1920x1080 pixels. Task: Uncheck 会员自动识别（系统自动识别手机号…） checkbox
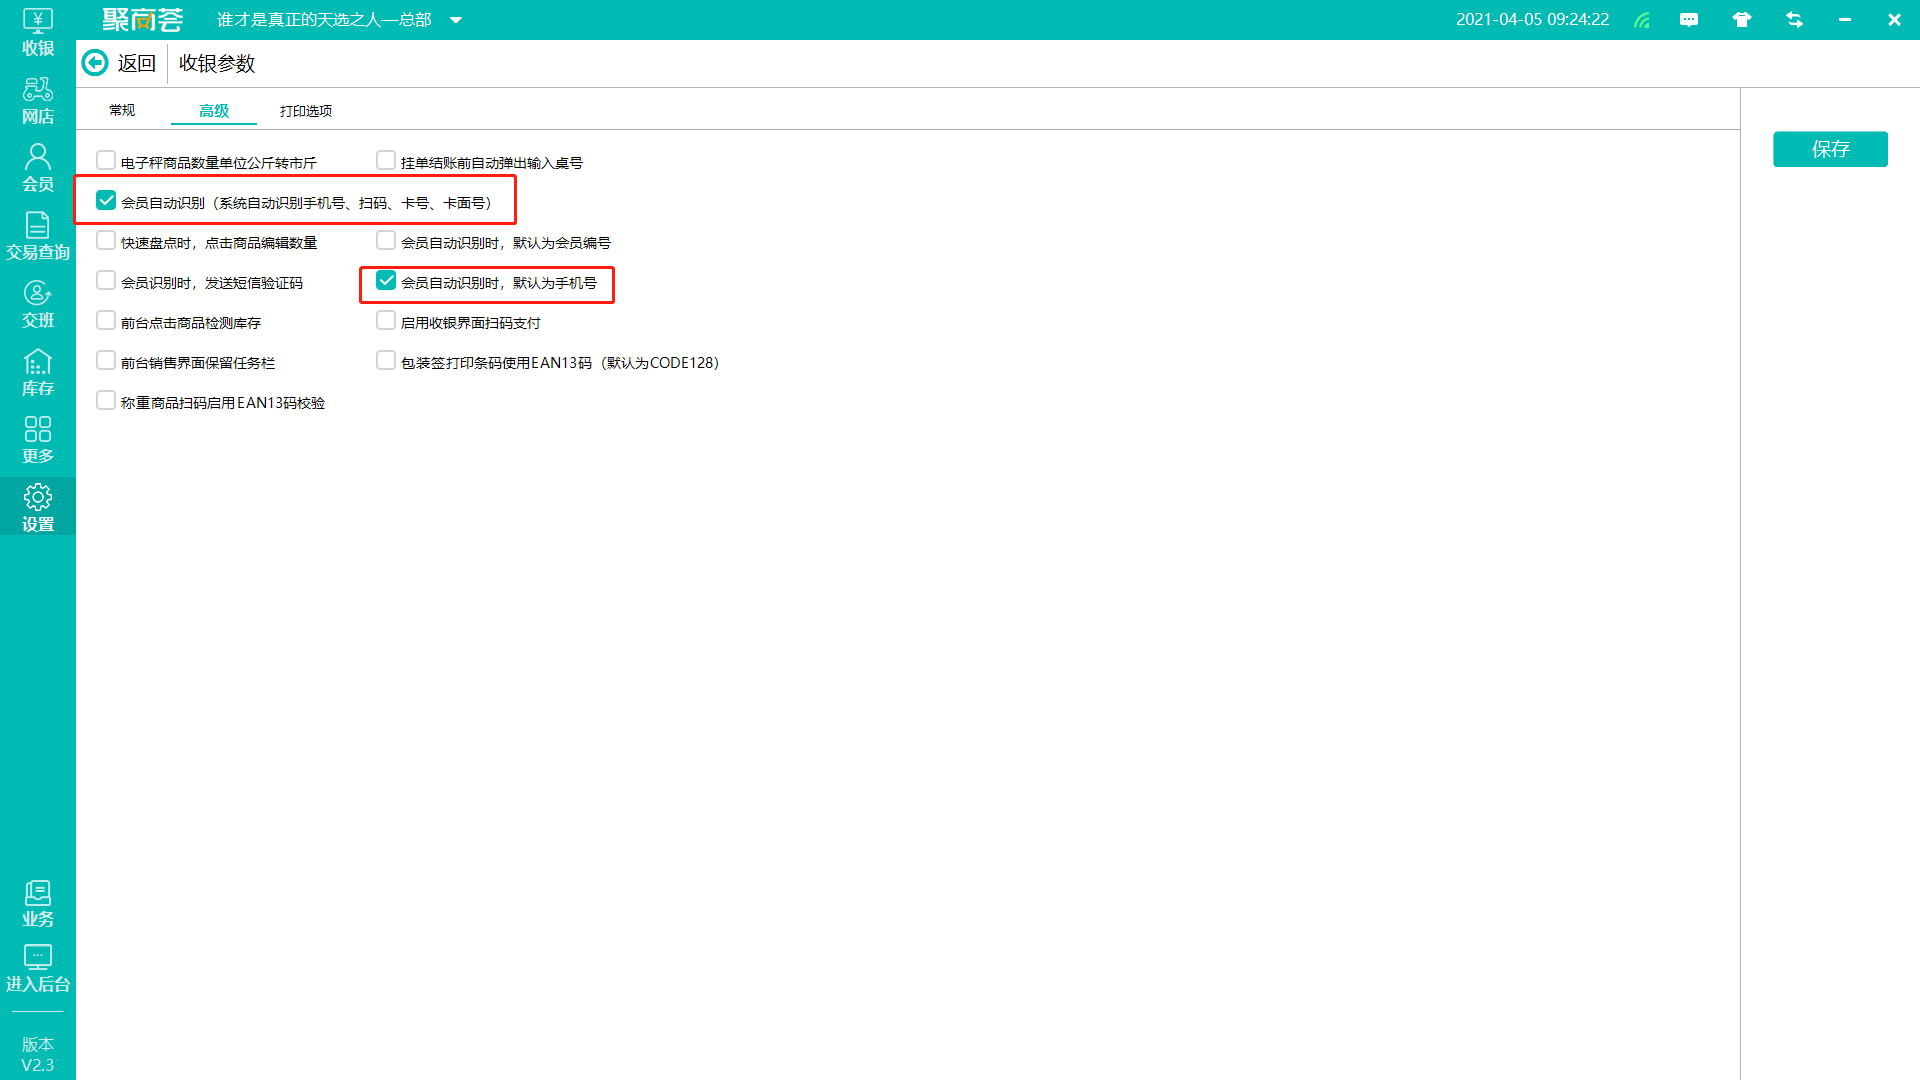point(106,200)
